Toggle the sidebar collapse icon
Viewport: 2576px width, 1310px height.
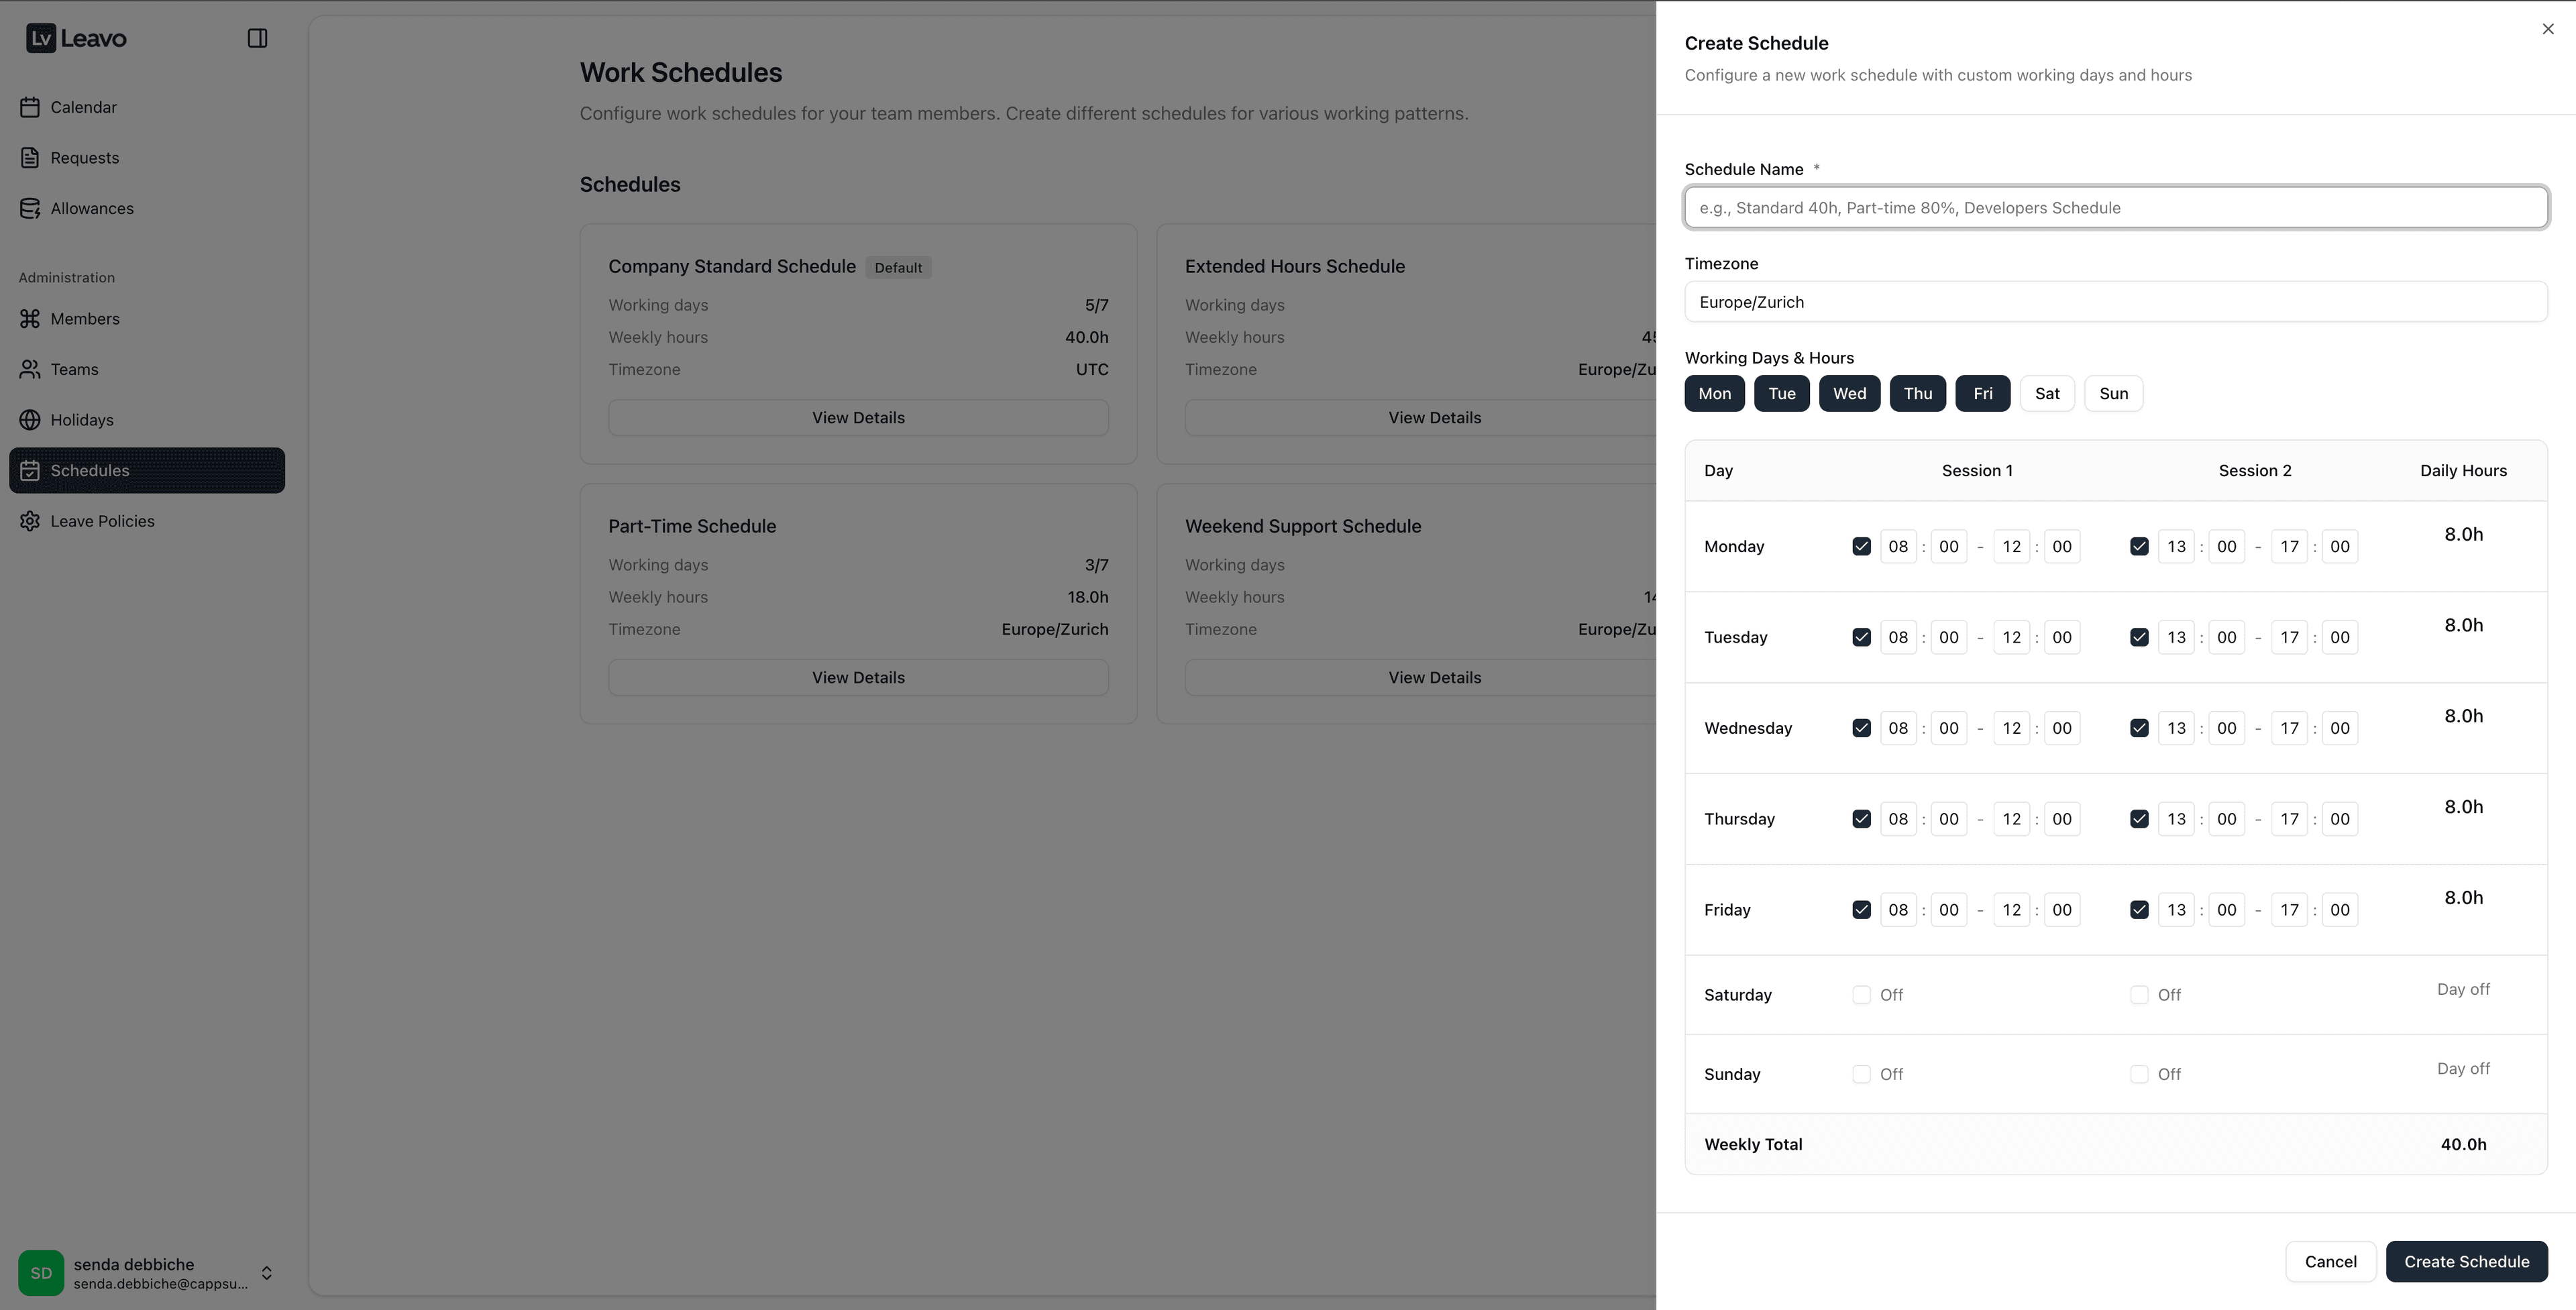point(258,38)
